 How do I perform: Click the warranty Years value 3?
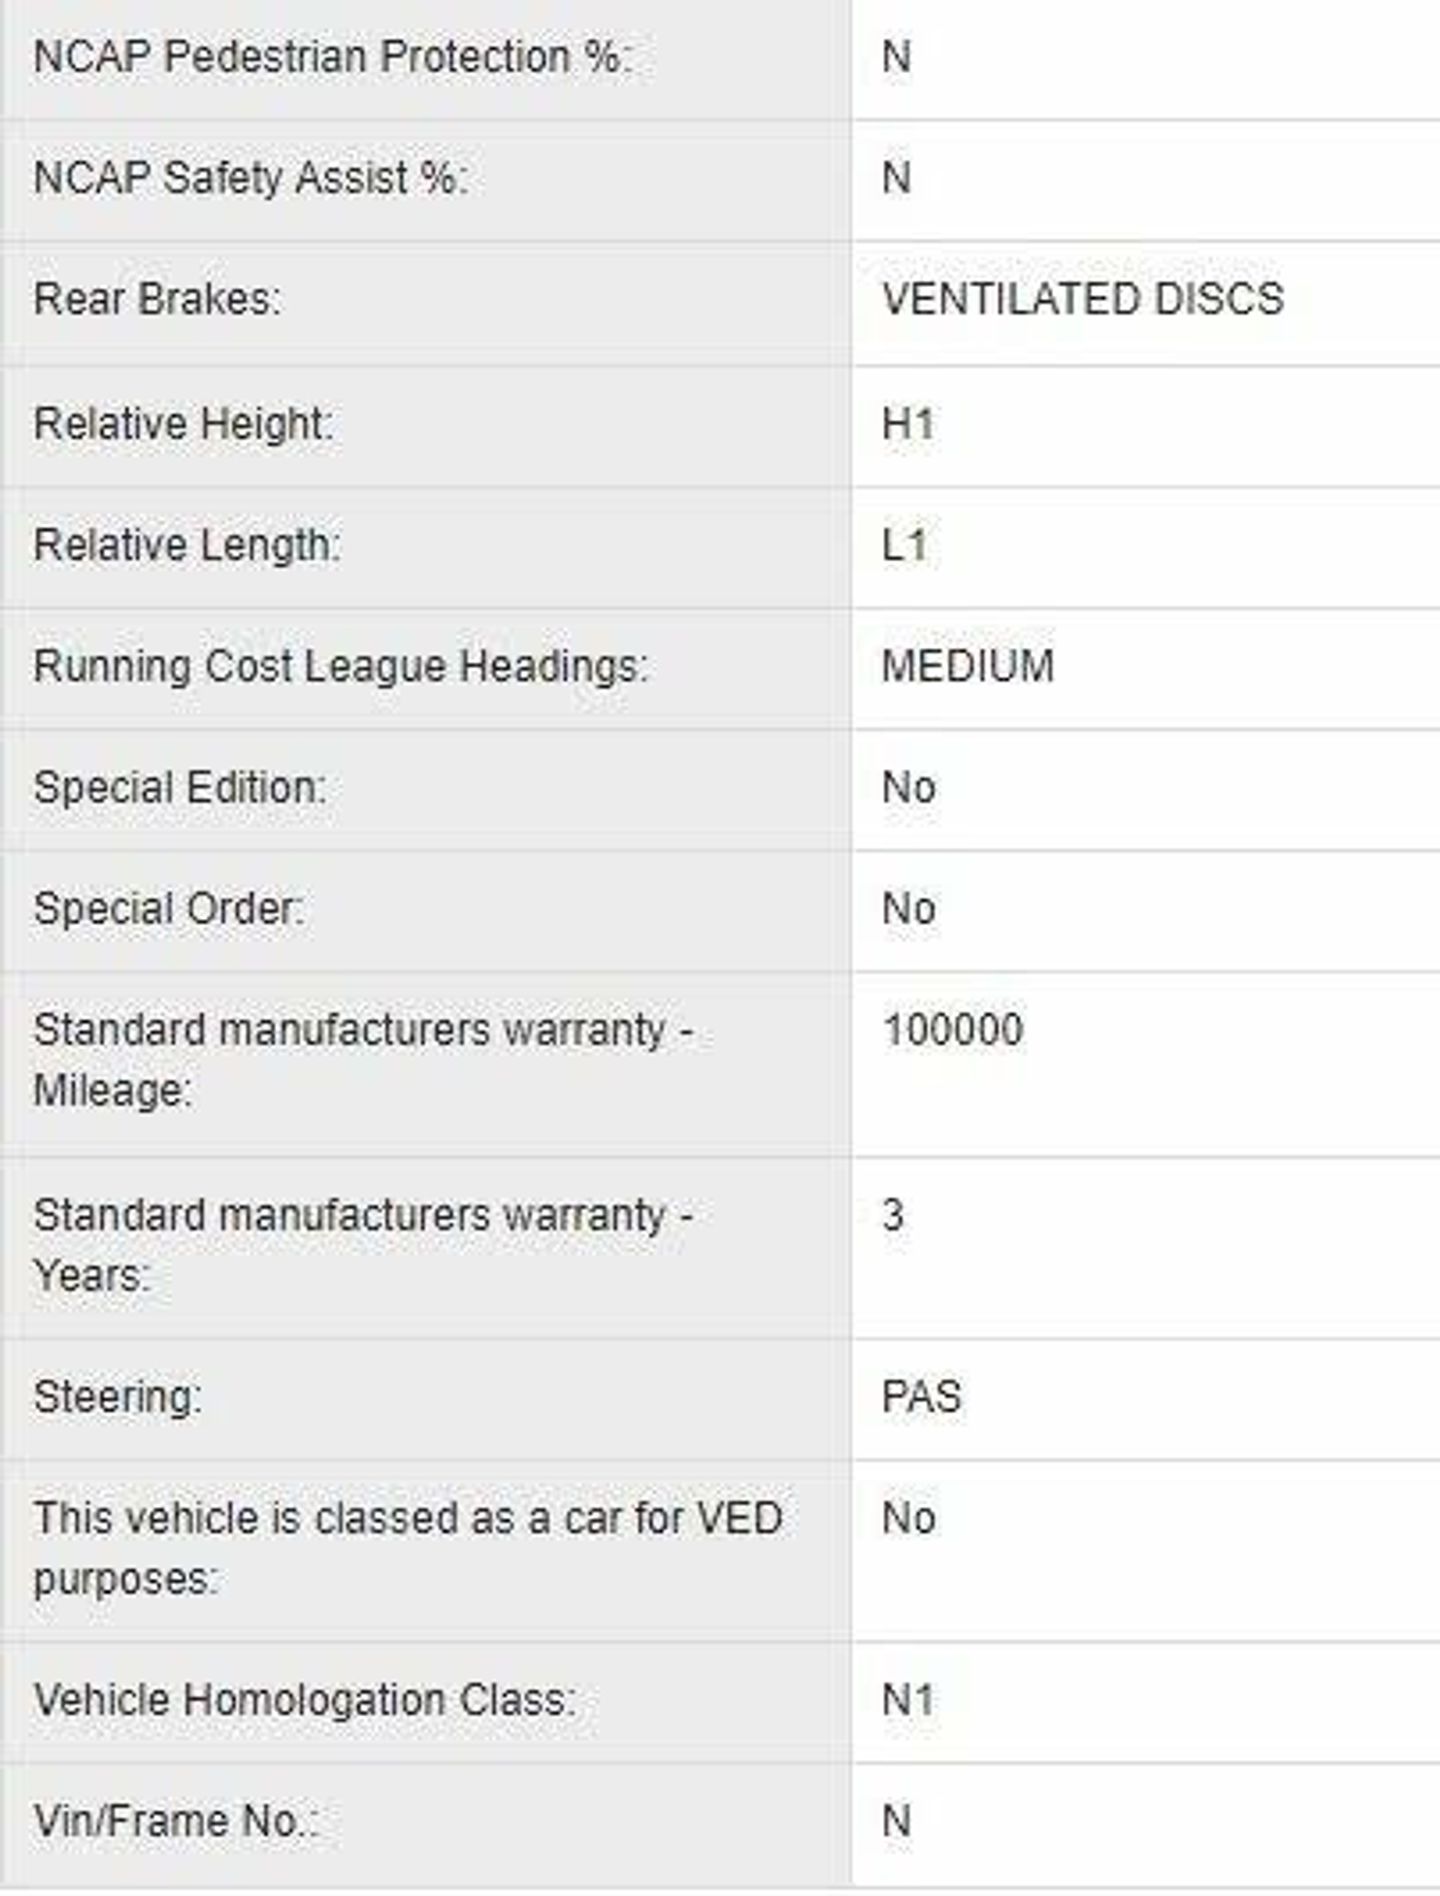click(x=893, y=1215)
